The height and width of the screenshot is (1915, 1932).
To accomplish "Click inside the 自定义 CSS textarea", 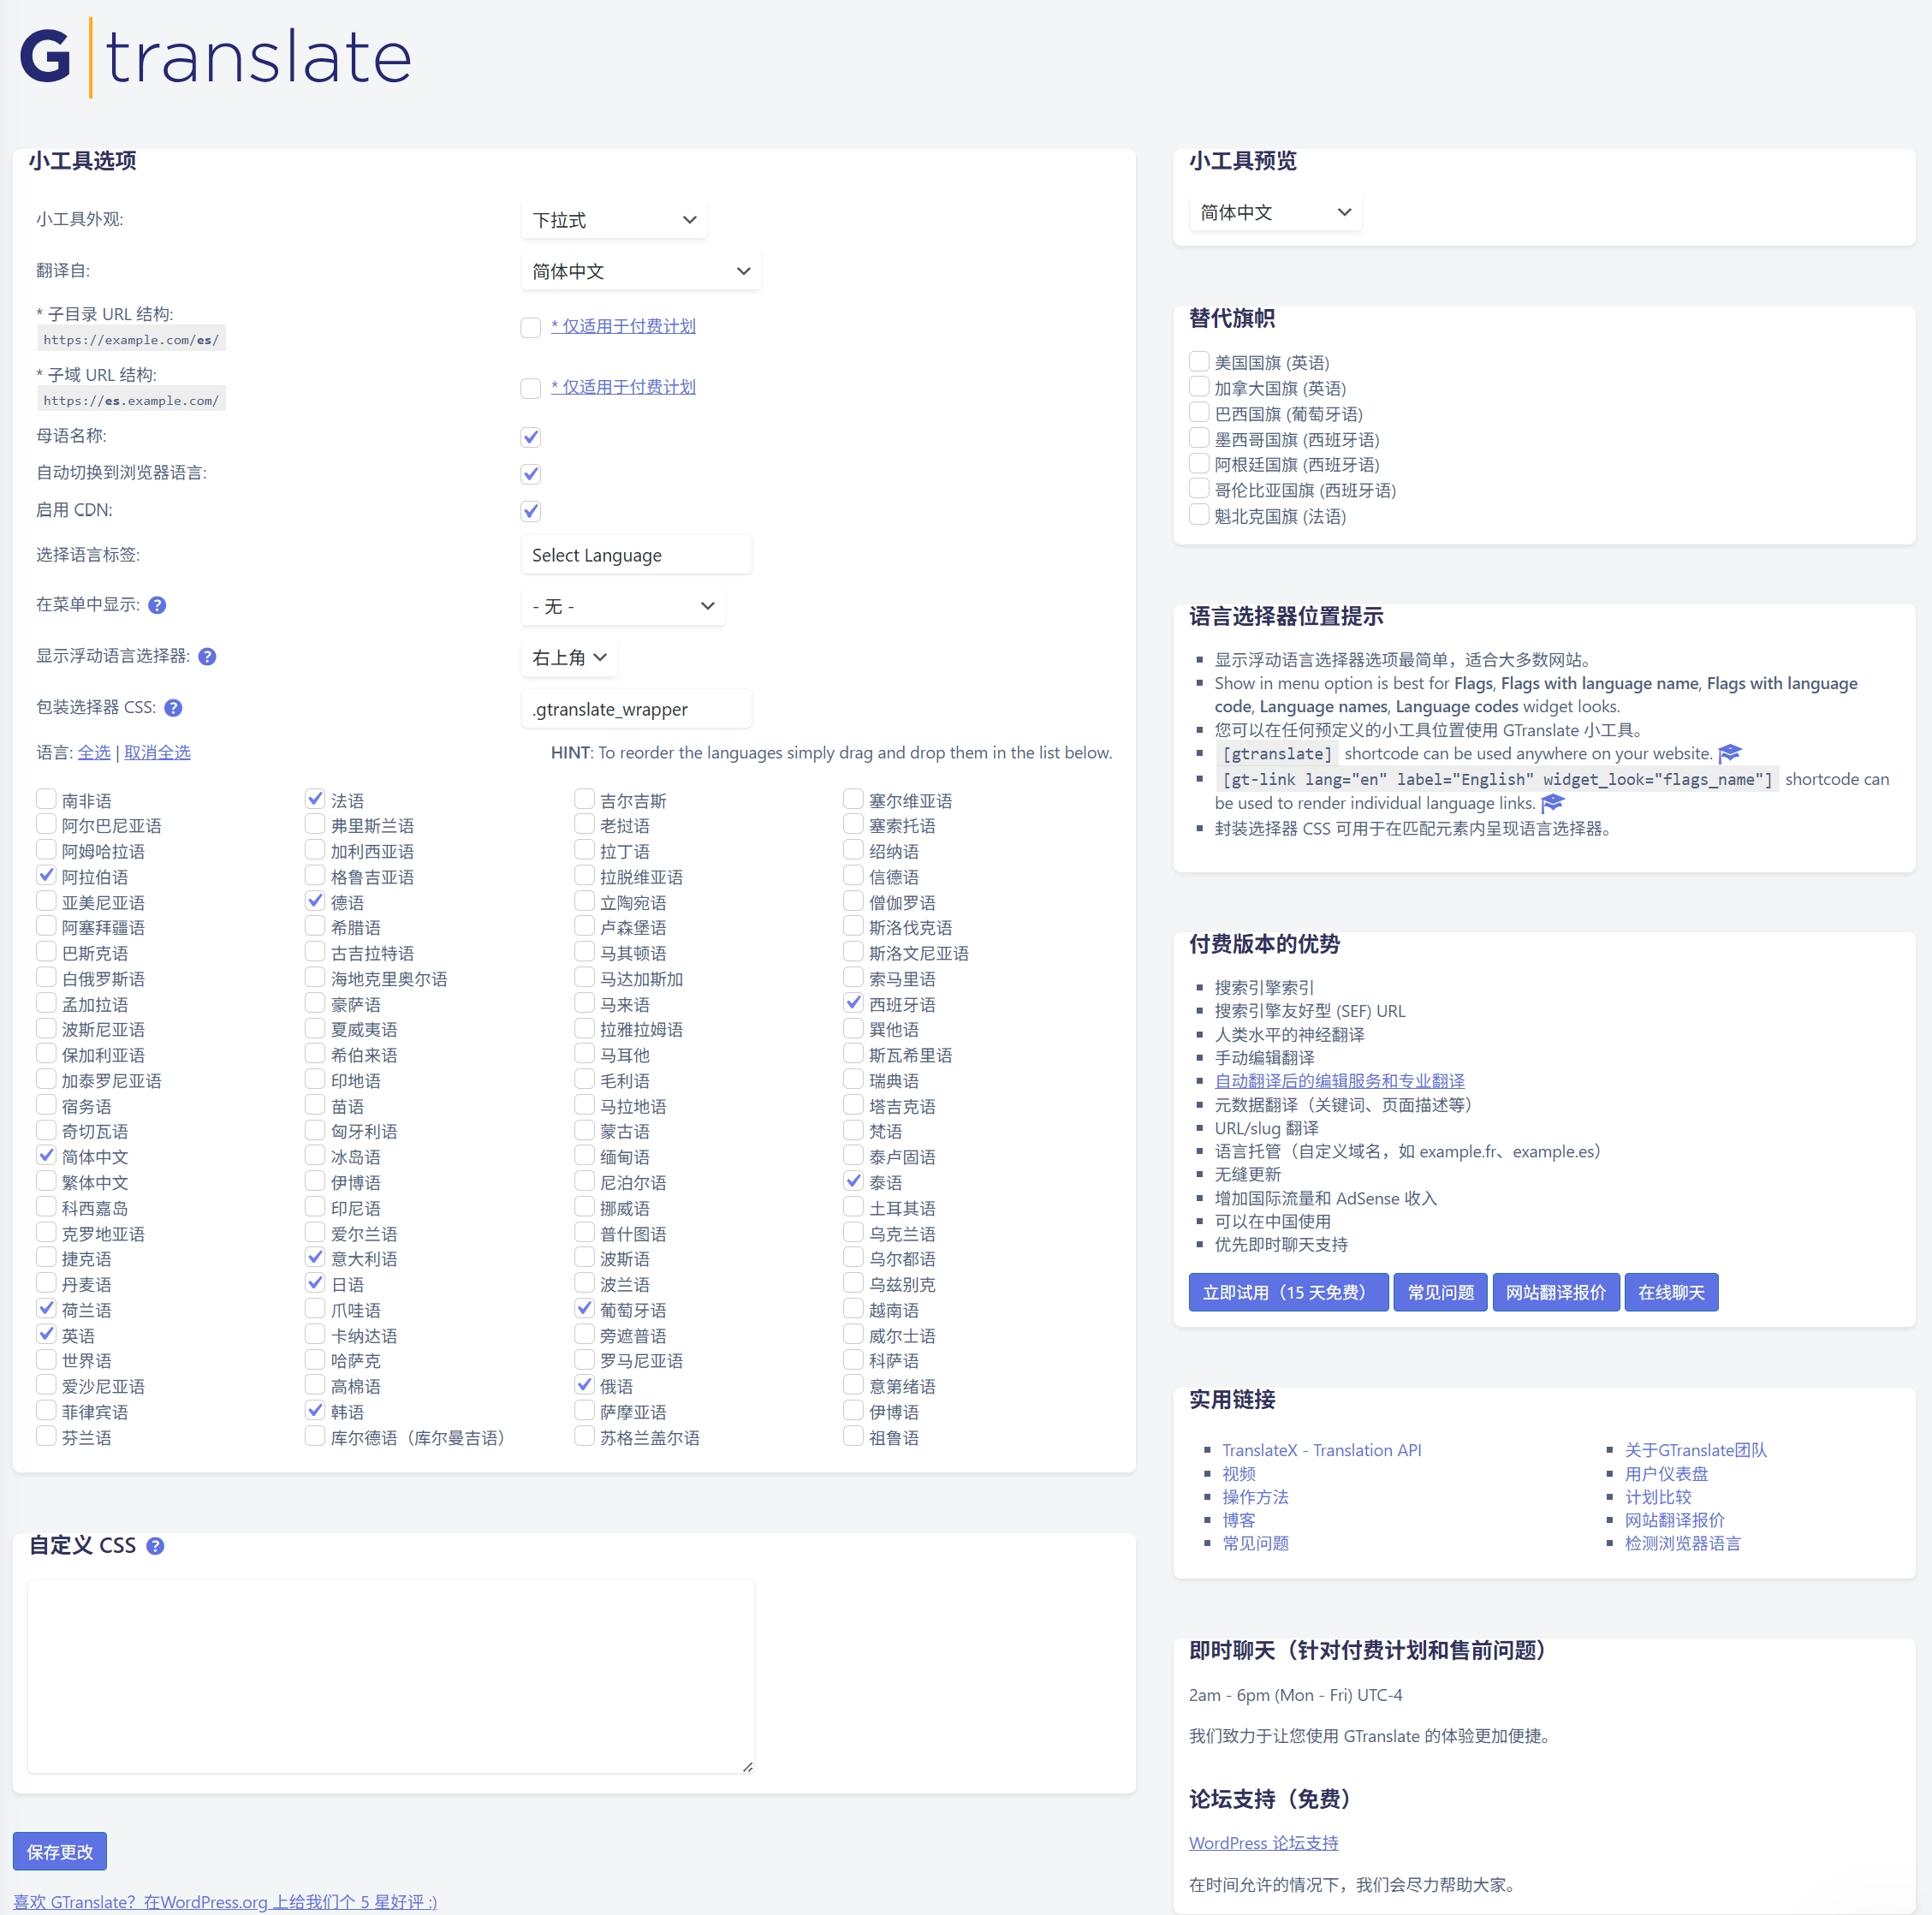I will point(391,1677).
